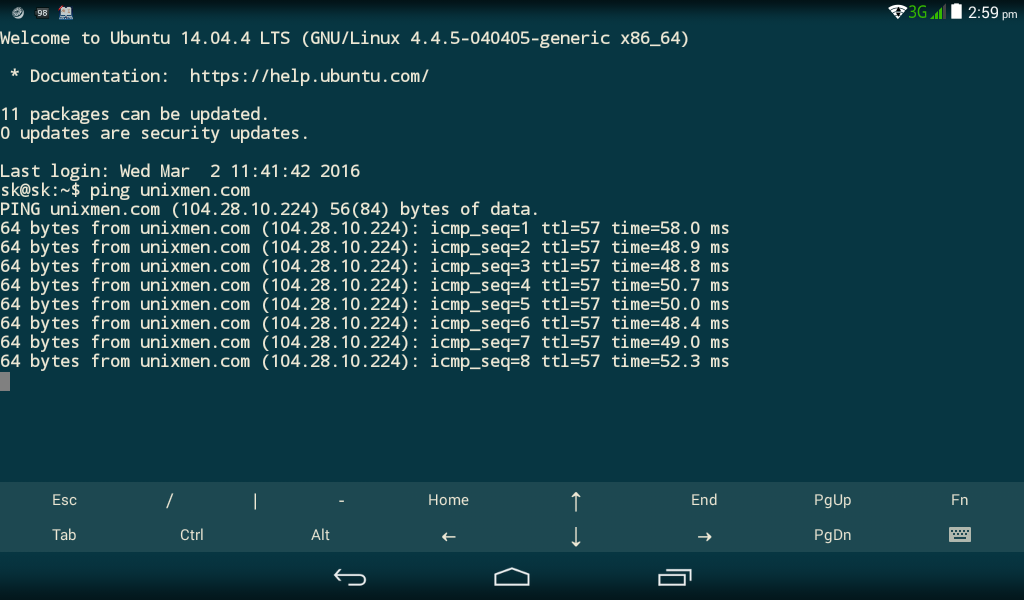Tap the right arrow key
This screenshot has width=1024, height=600.
(704, 537)
